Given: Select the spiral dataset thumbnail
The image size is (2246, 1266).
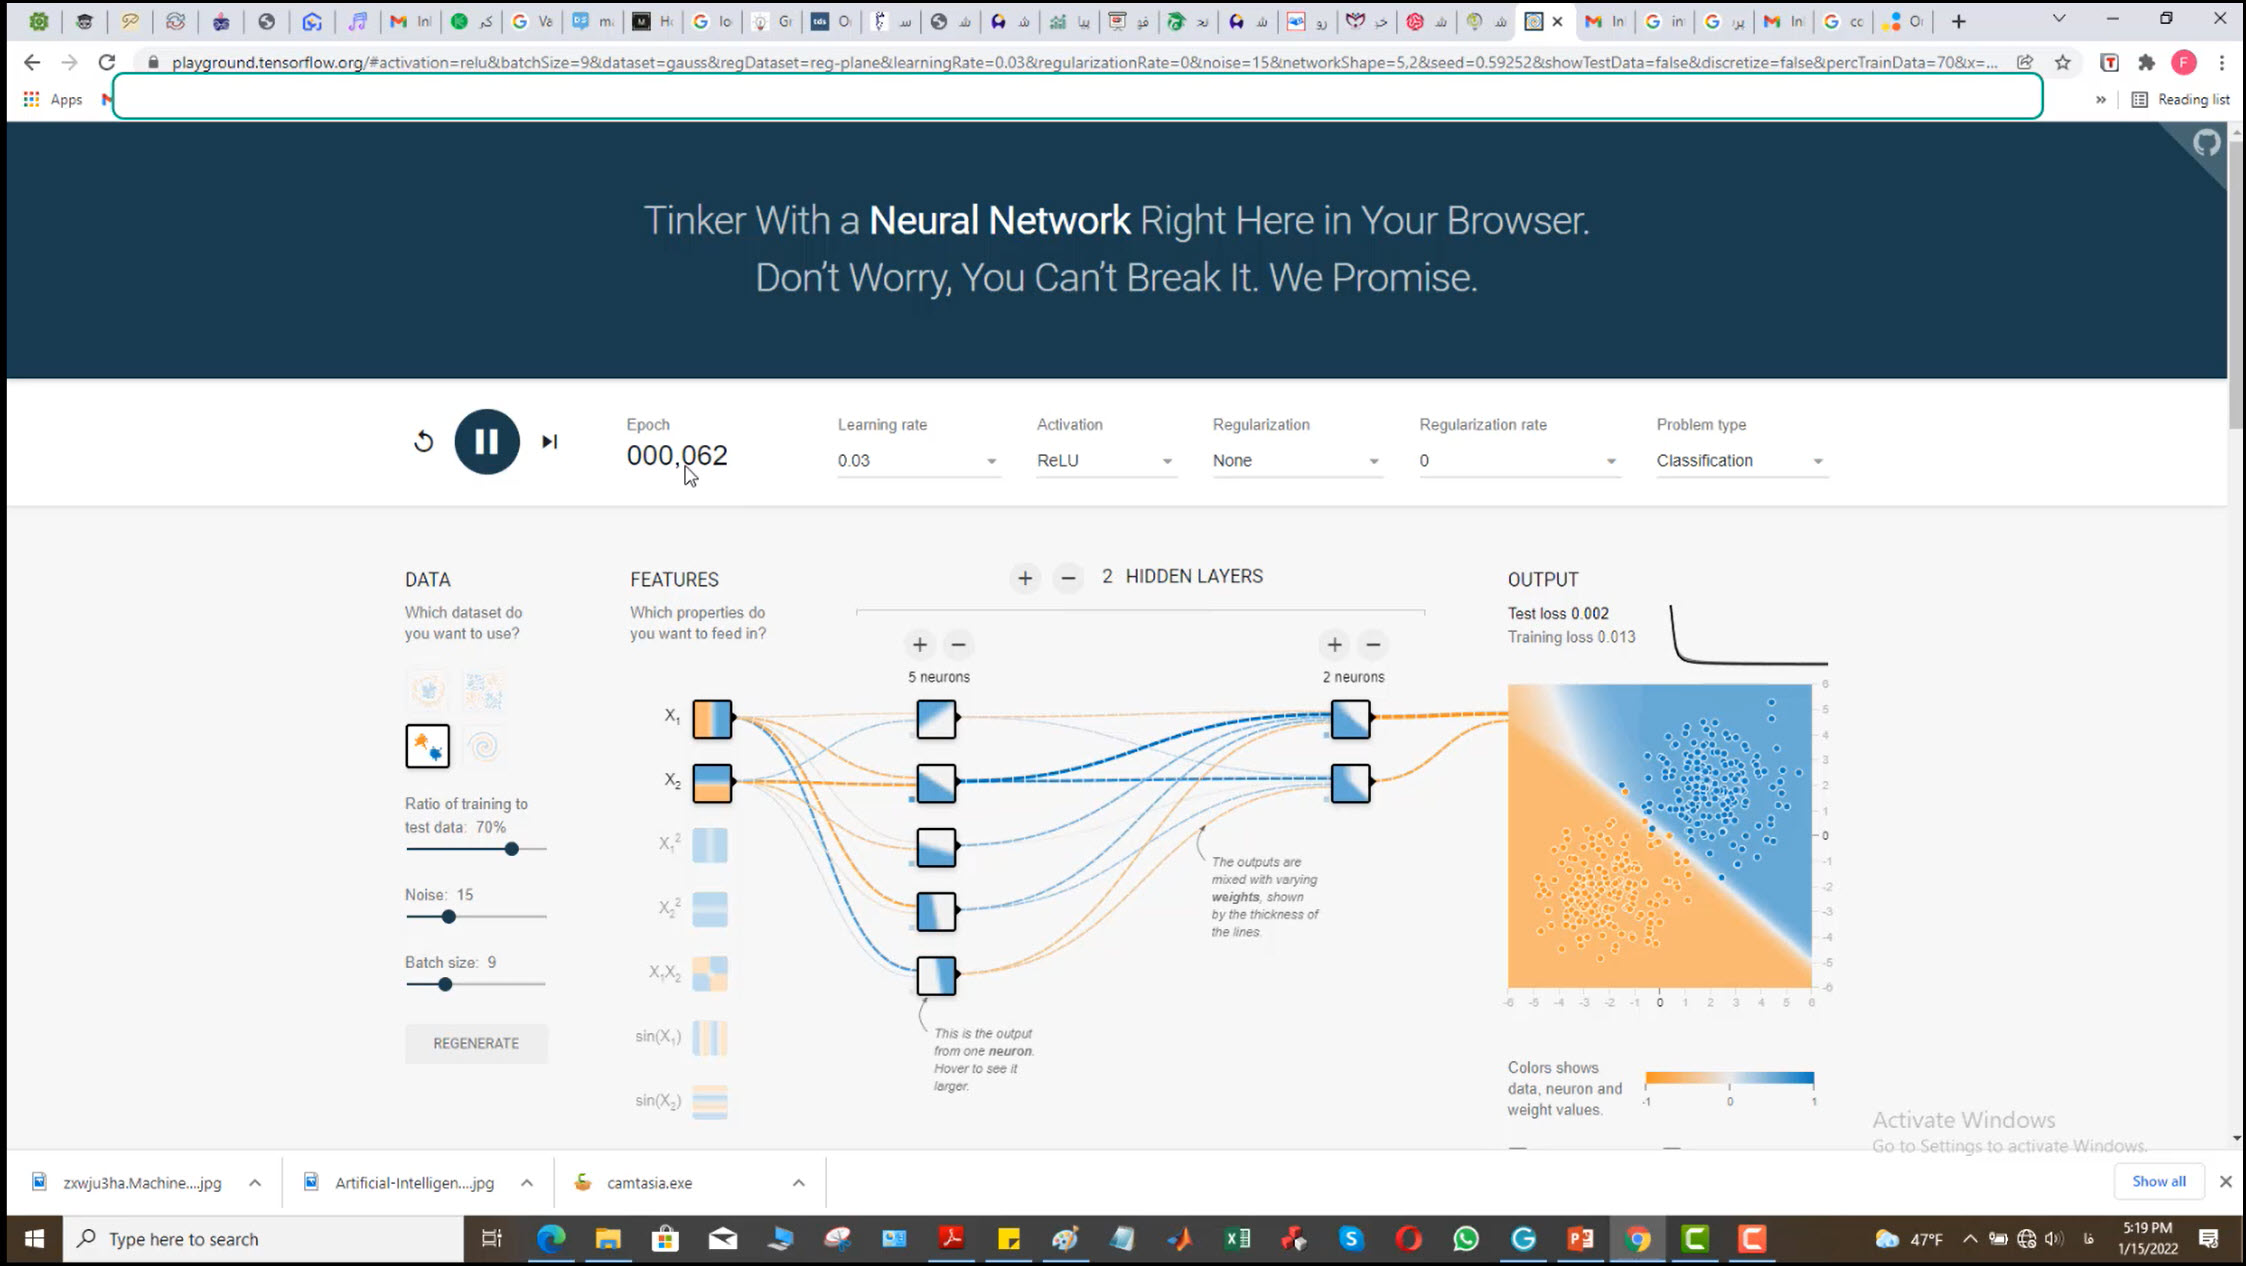Looking at the screenshot, I should click(x=484, y=746).
